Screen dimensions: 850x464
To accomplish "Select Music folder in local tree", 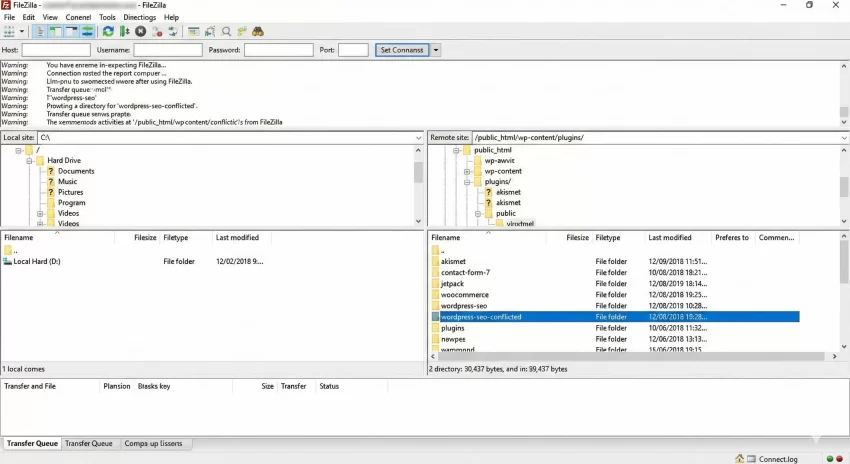I will coord(67,182).
